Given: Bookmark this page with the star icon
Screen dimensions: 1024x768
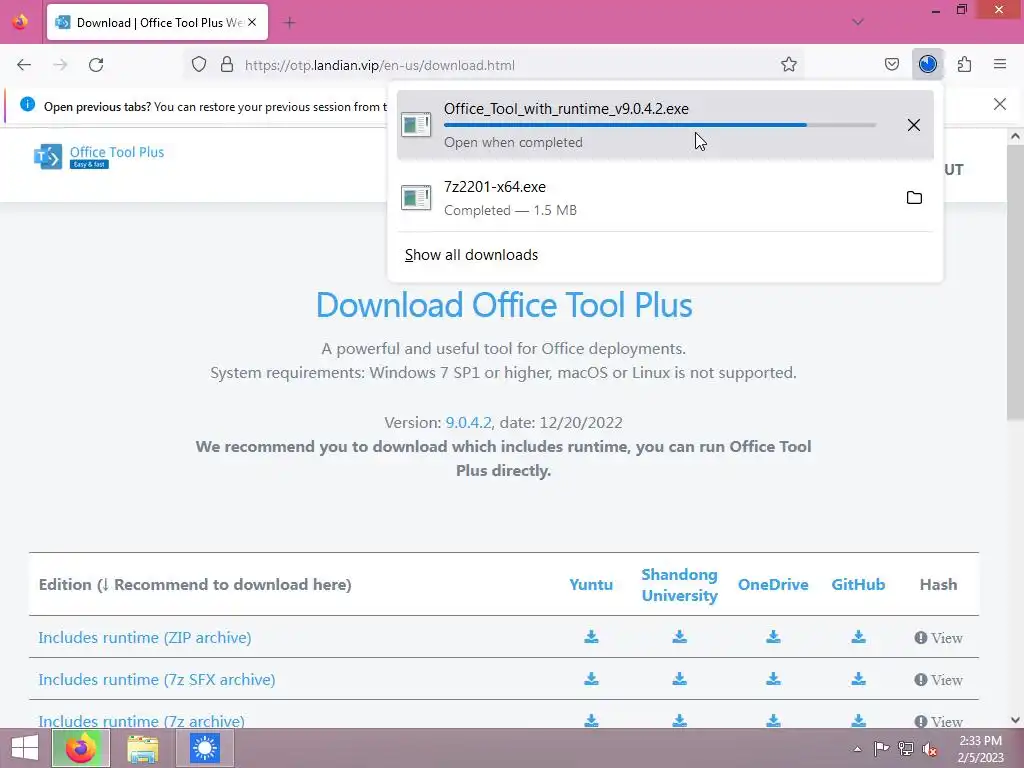Looking at the screenshot, I should coord(789,65).
